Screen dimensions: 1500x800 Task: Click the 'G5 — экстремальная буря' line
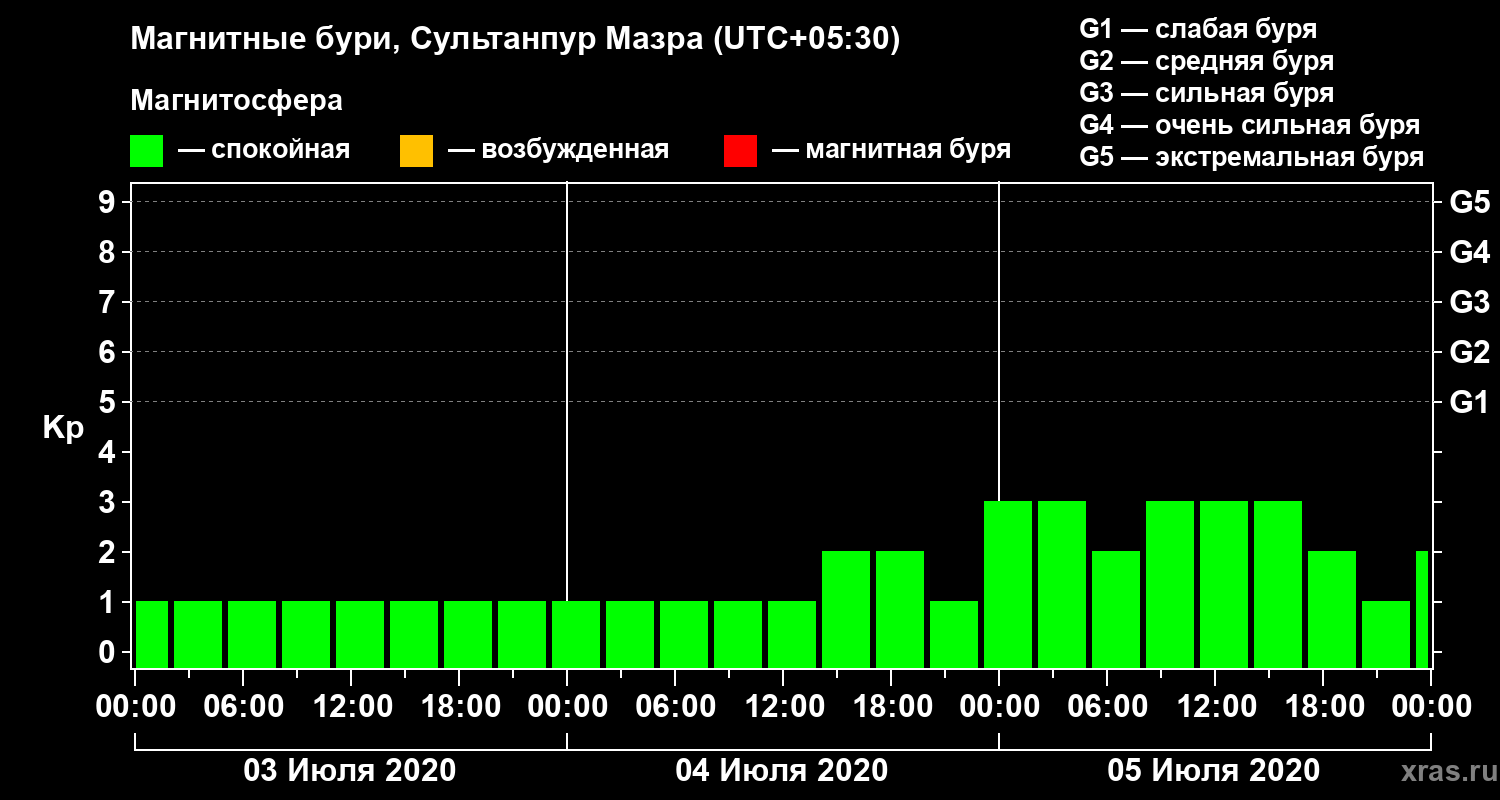pos(1252,157)
